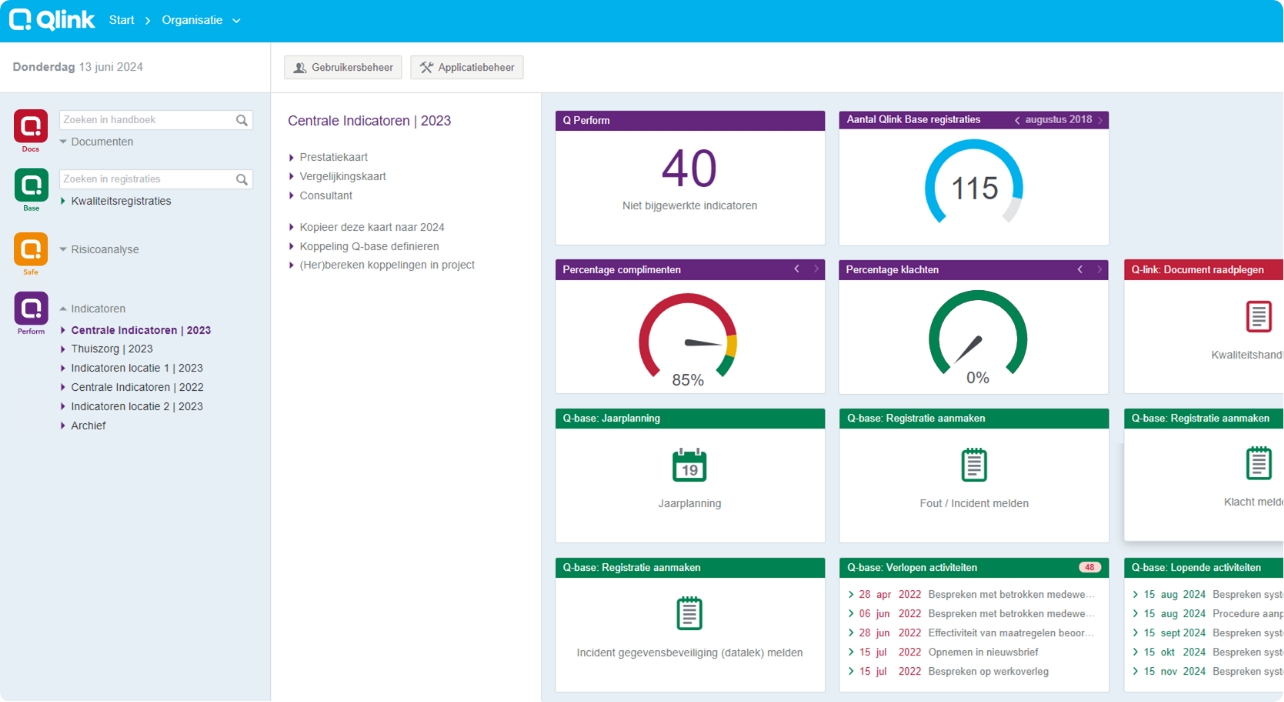Select Centrale Indicatoren | 2023 in sidebar
1284x702 pixels.
click(135, 330)
